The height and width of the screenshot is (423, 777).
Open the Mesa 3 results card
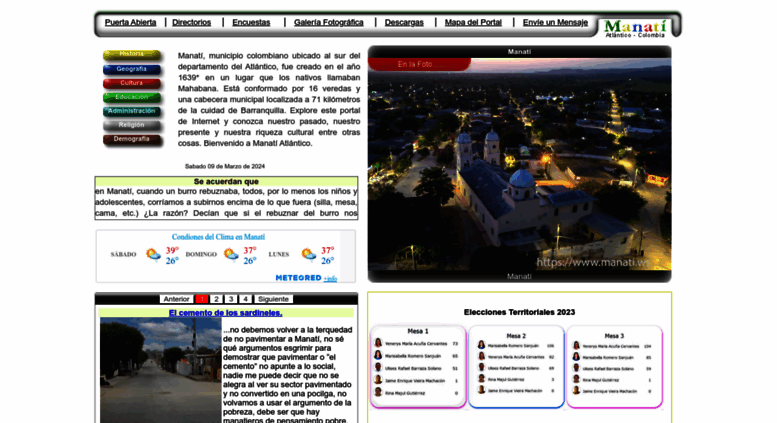coord(614,367)
